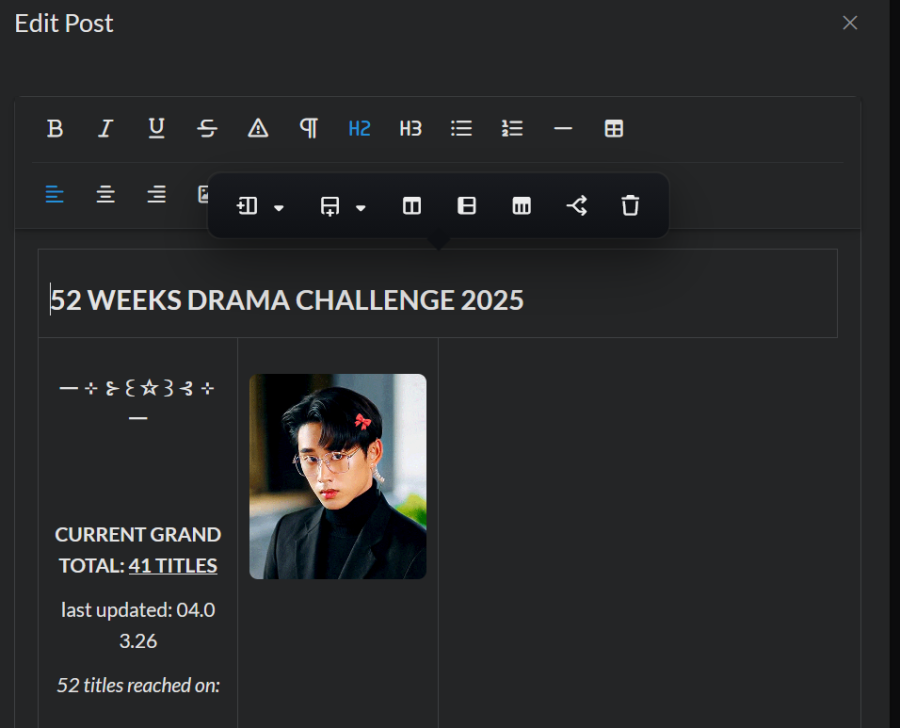The height and width of the screenshot is (728, 900).
Task: Apply strikethrough formatting
Action: [207, 128]
